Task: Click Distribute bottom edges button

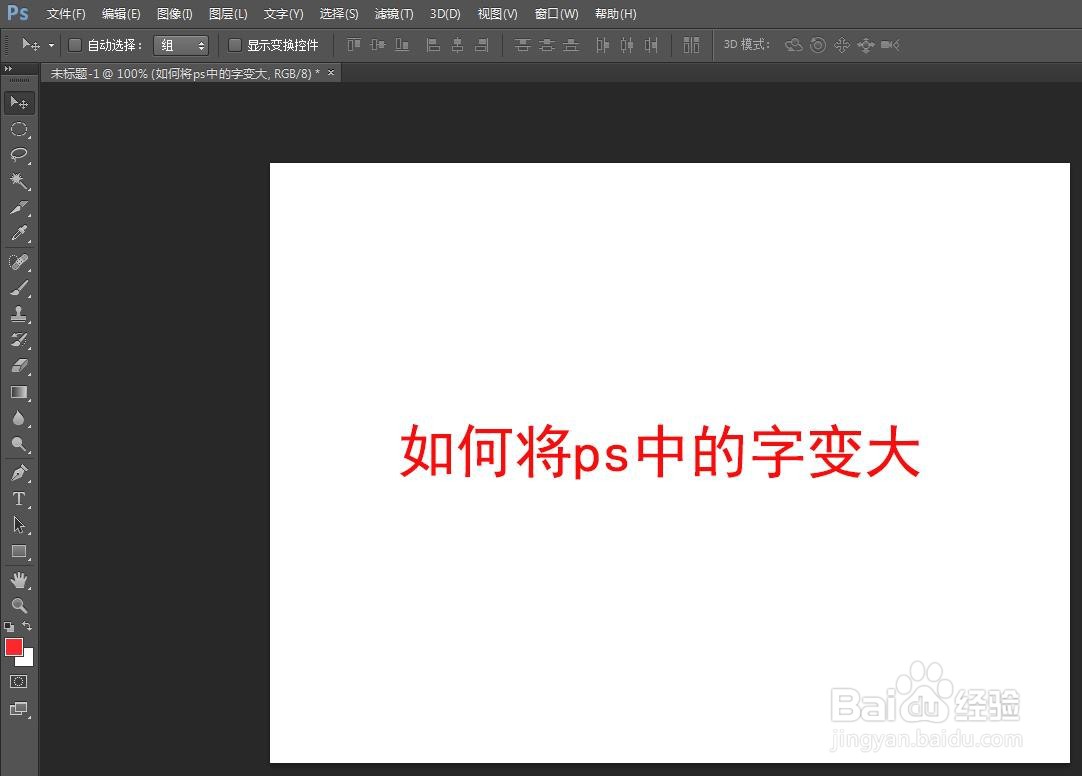Action: click(x=571, y=46)
